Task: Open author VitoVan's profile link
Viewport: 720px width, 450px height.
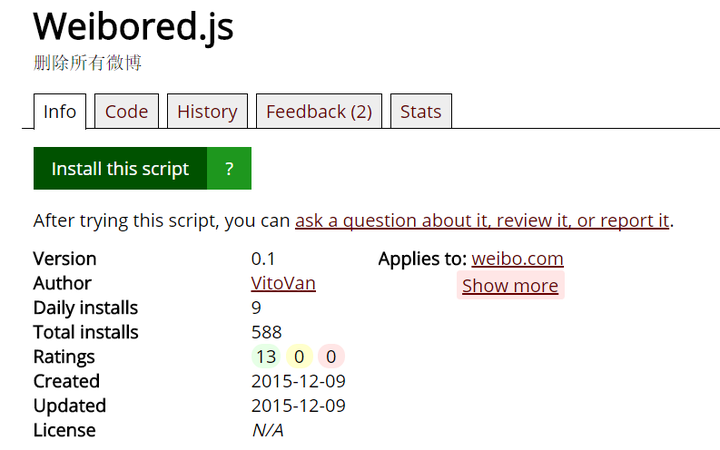Action: pos(283,283)
